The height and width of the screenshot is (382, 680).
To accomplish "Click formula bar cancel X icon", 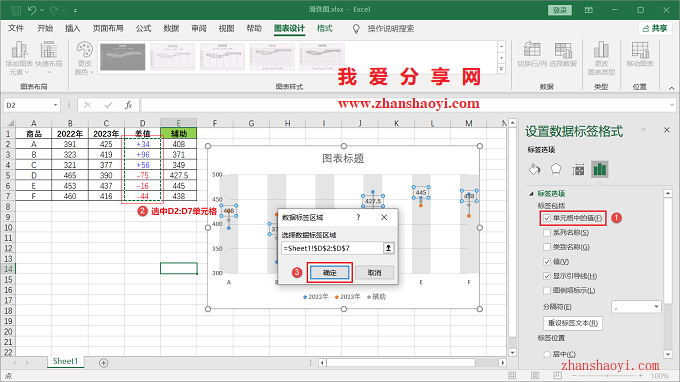I will click(88, 105).
